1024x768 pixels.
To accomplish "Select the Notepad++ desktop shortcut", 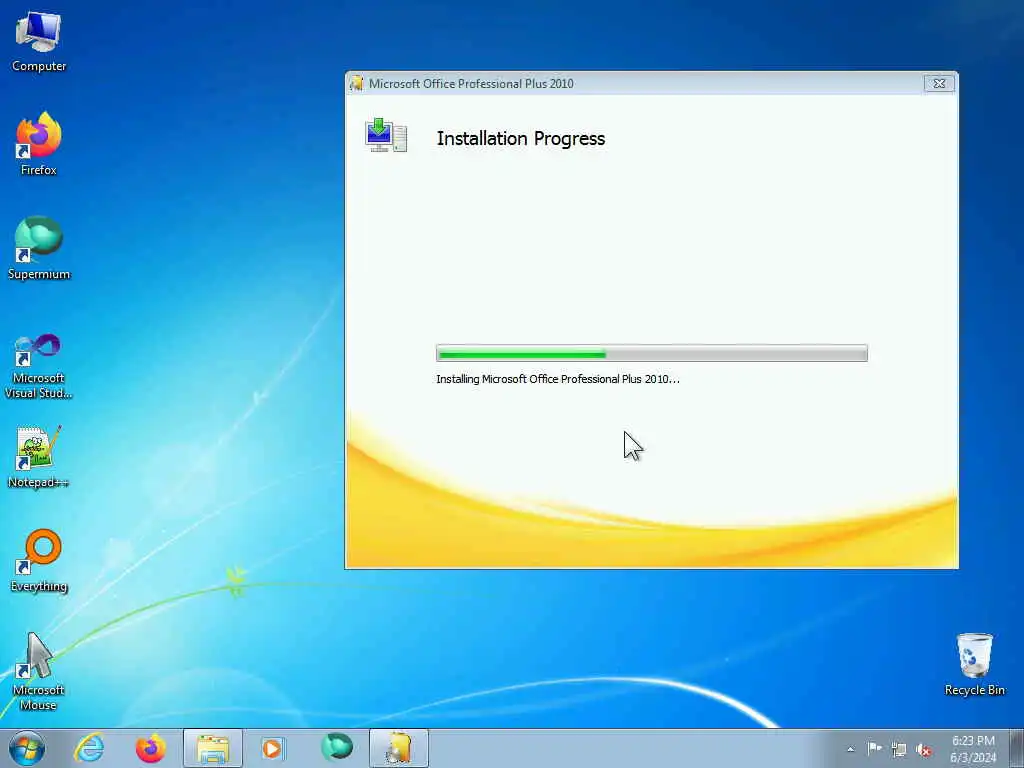I will (39, 457).
